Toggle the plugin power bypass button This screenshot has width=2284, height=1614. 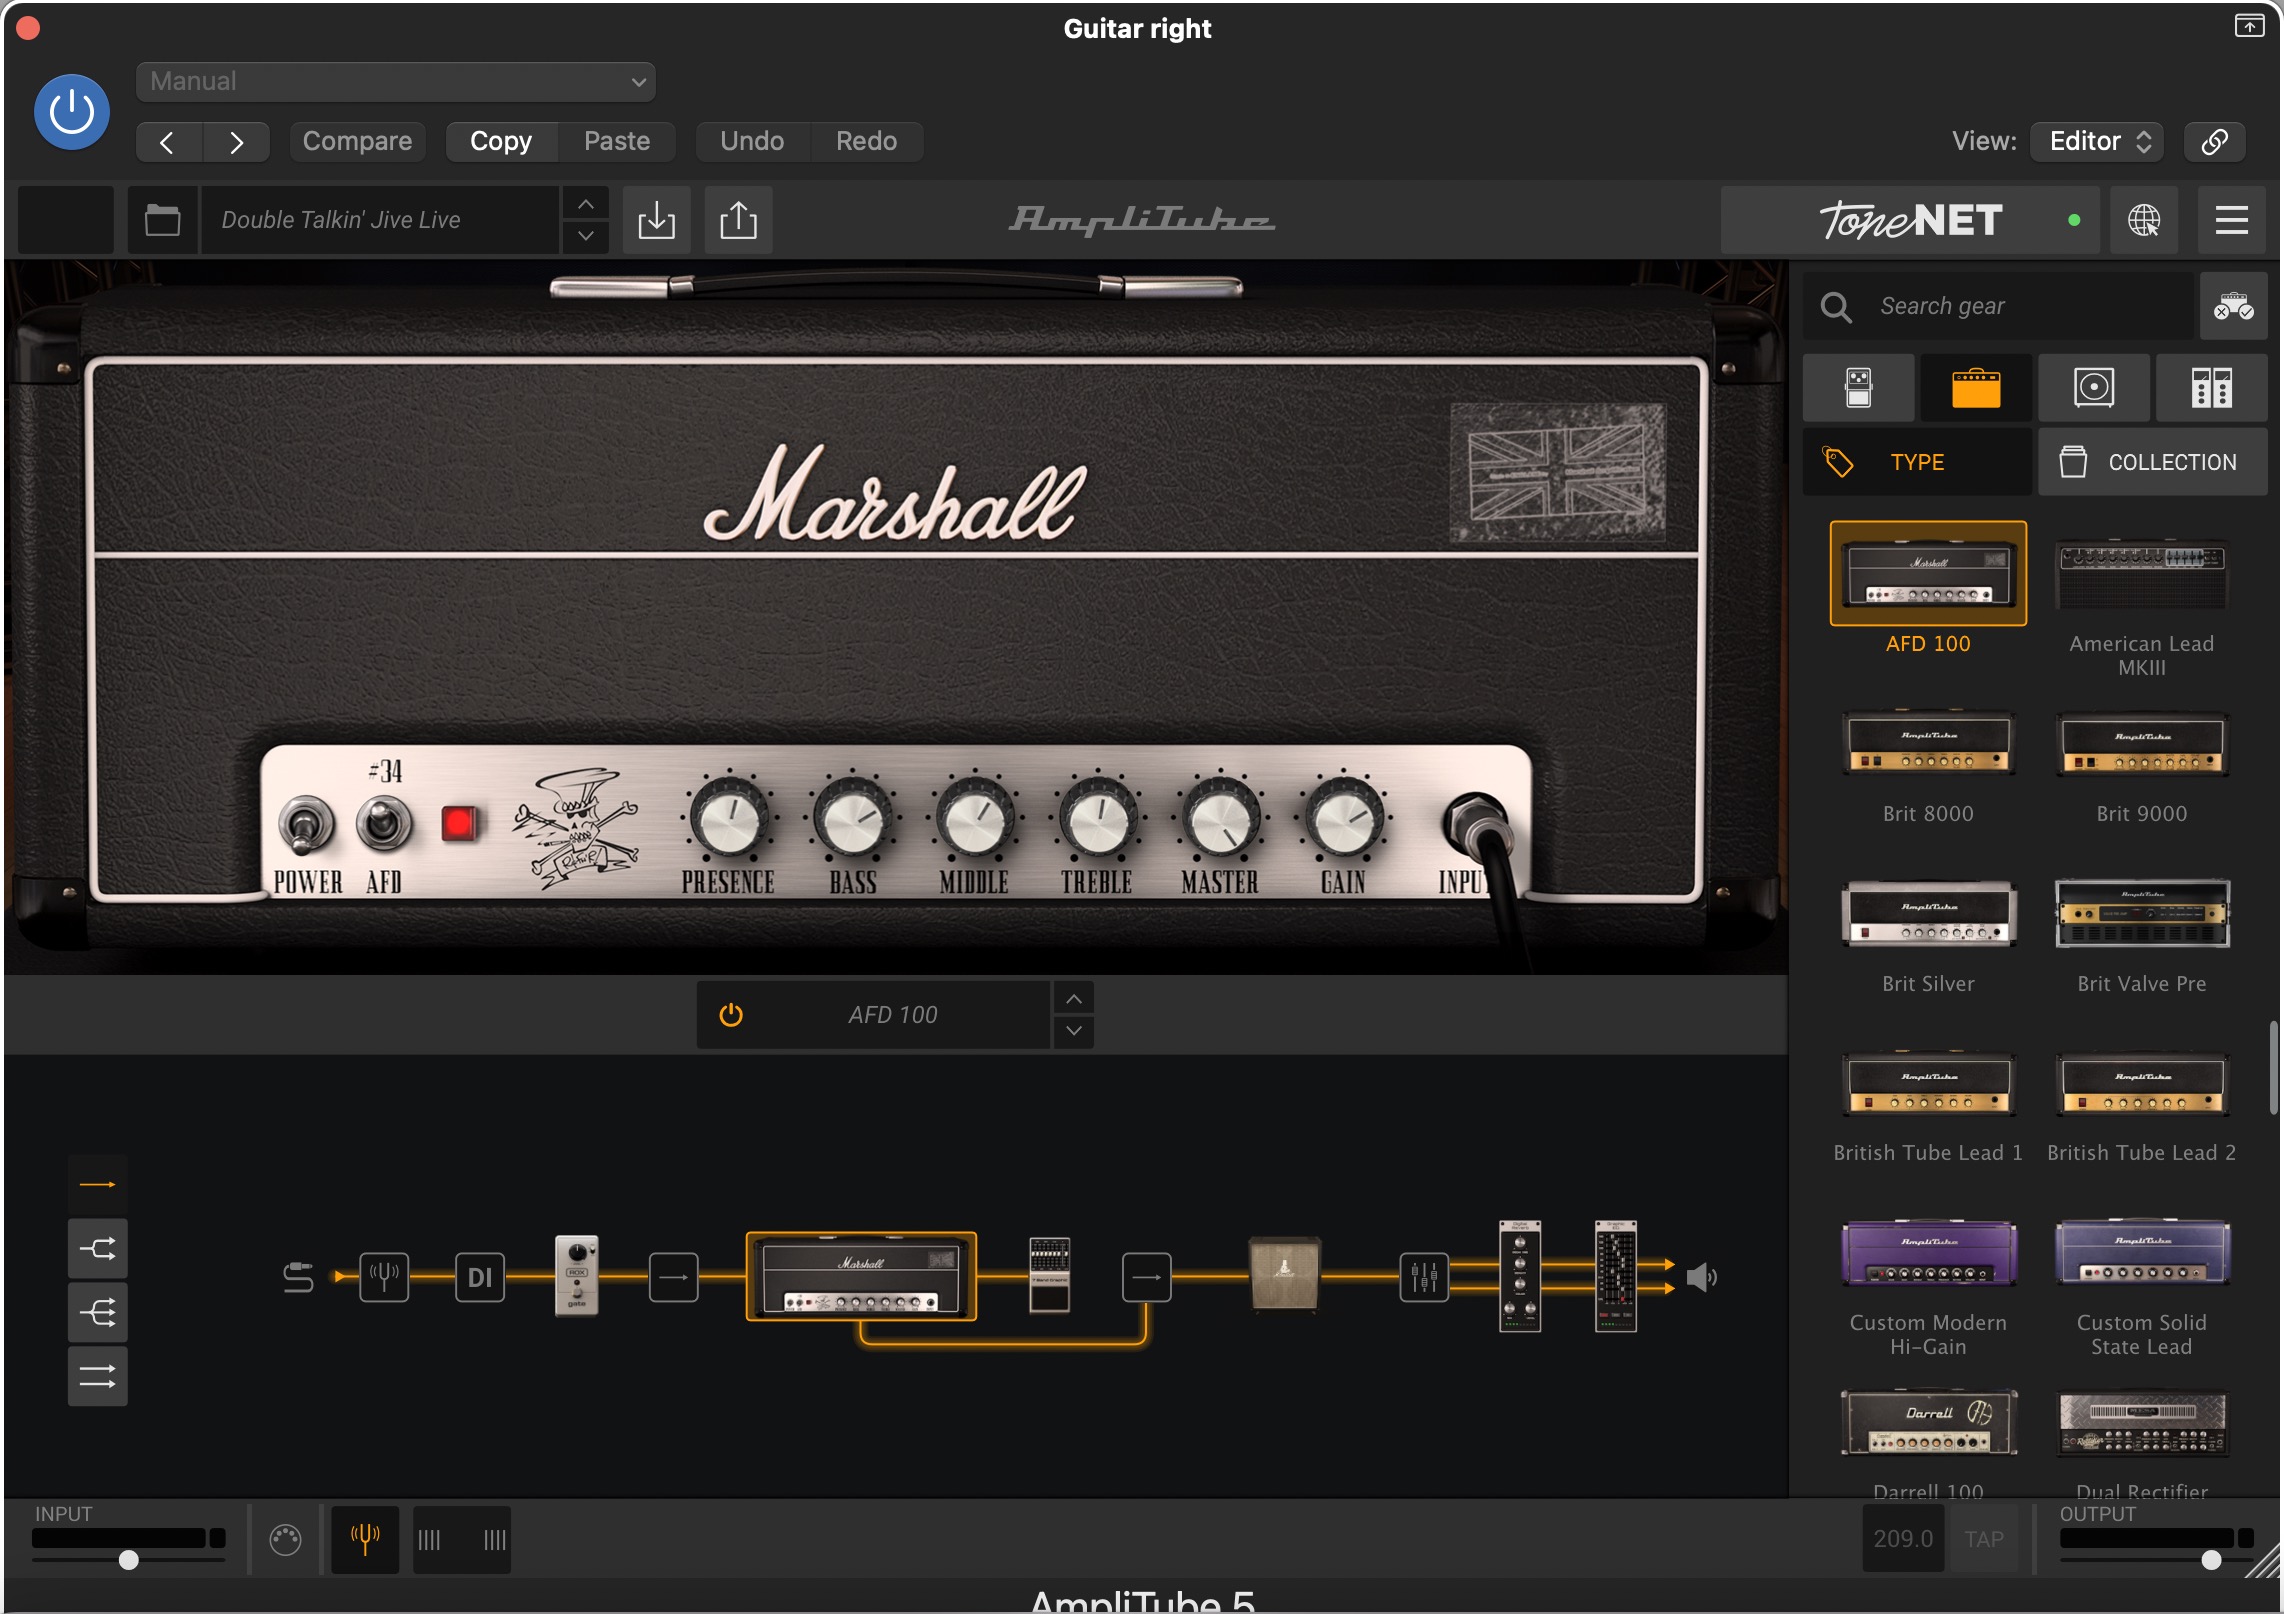click(71, 112)
